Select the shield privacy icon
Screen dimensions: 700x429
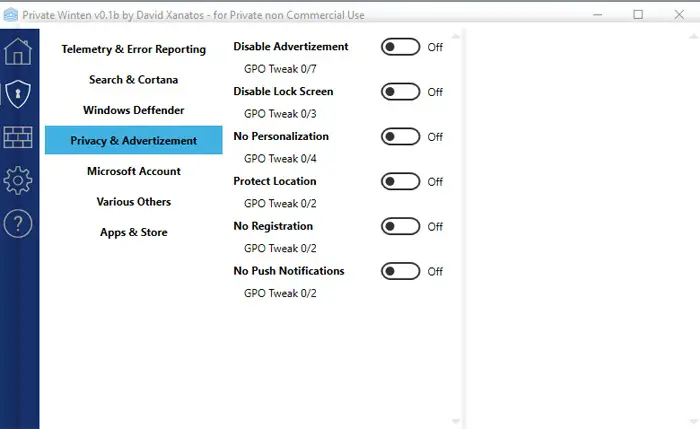click(18, 94)
